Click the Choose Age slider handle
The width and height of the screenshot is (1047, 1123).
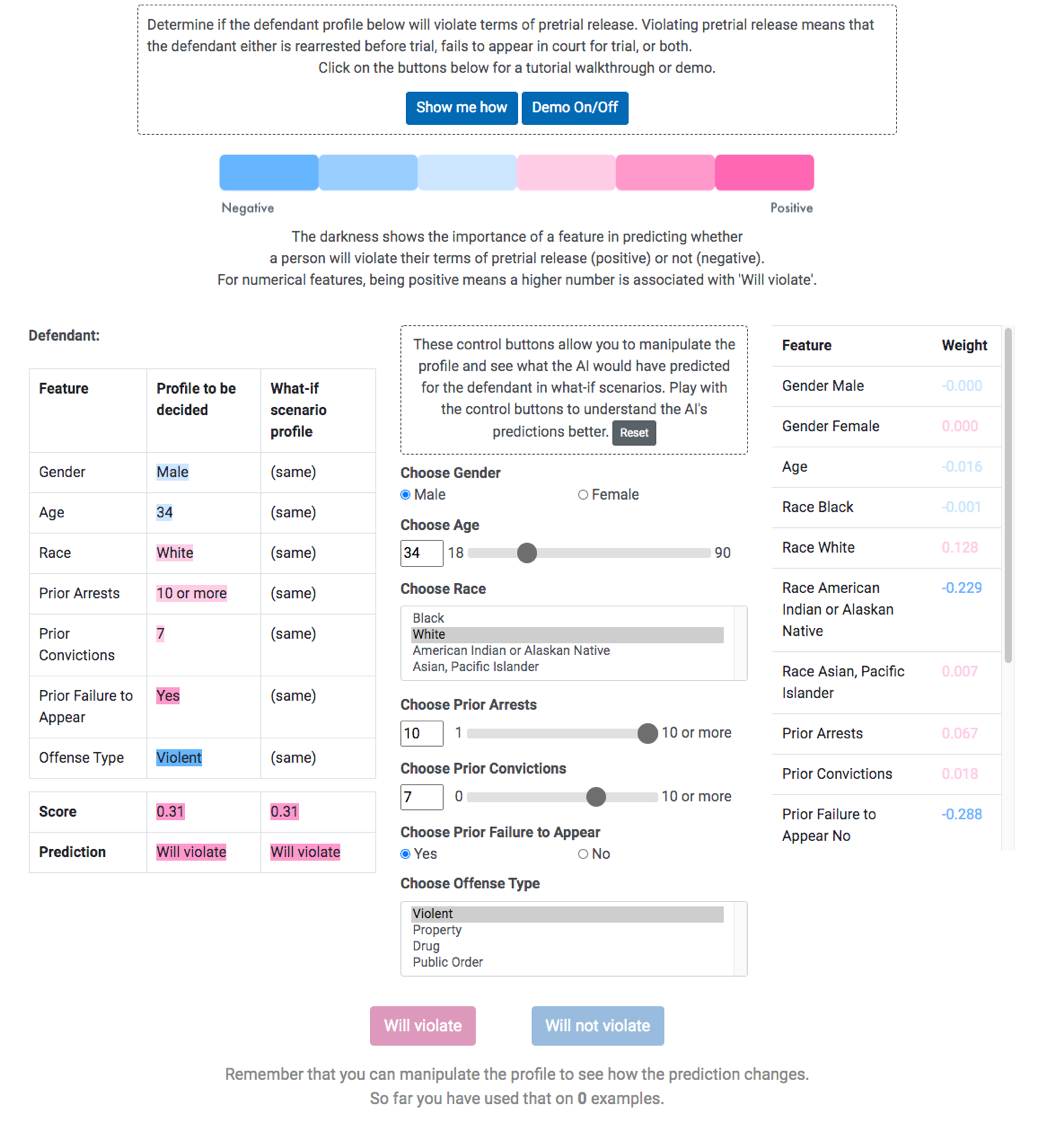pos(527,553)
